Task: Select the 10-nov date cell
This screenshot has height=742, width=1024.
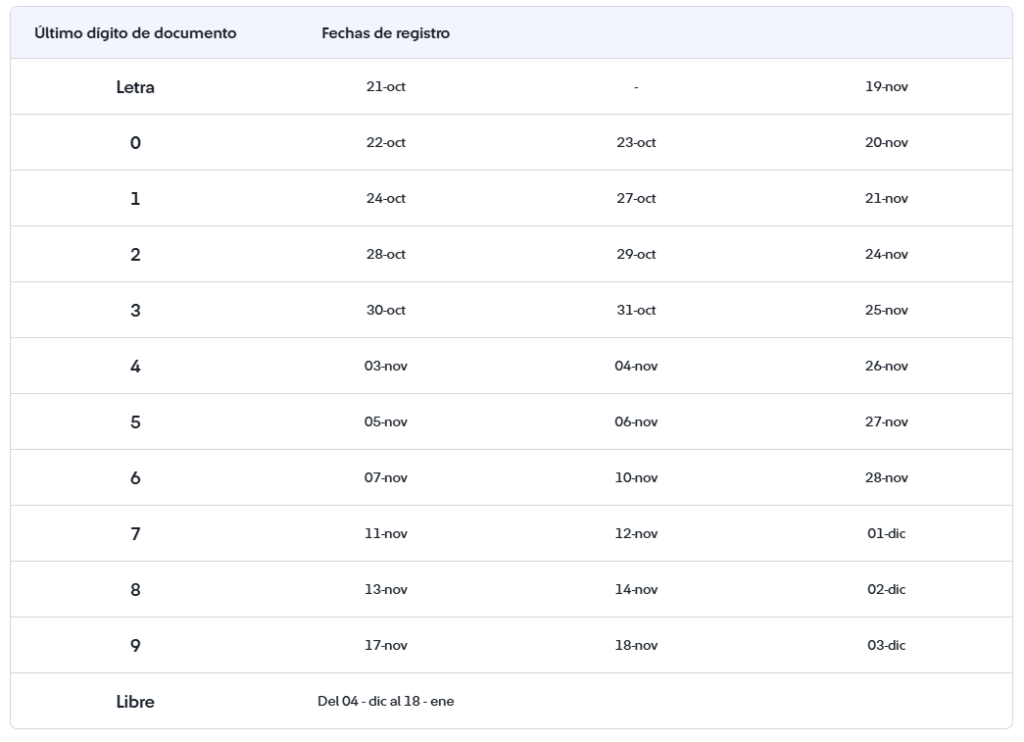Action: tap(636, 479)
